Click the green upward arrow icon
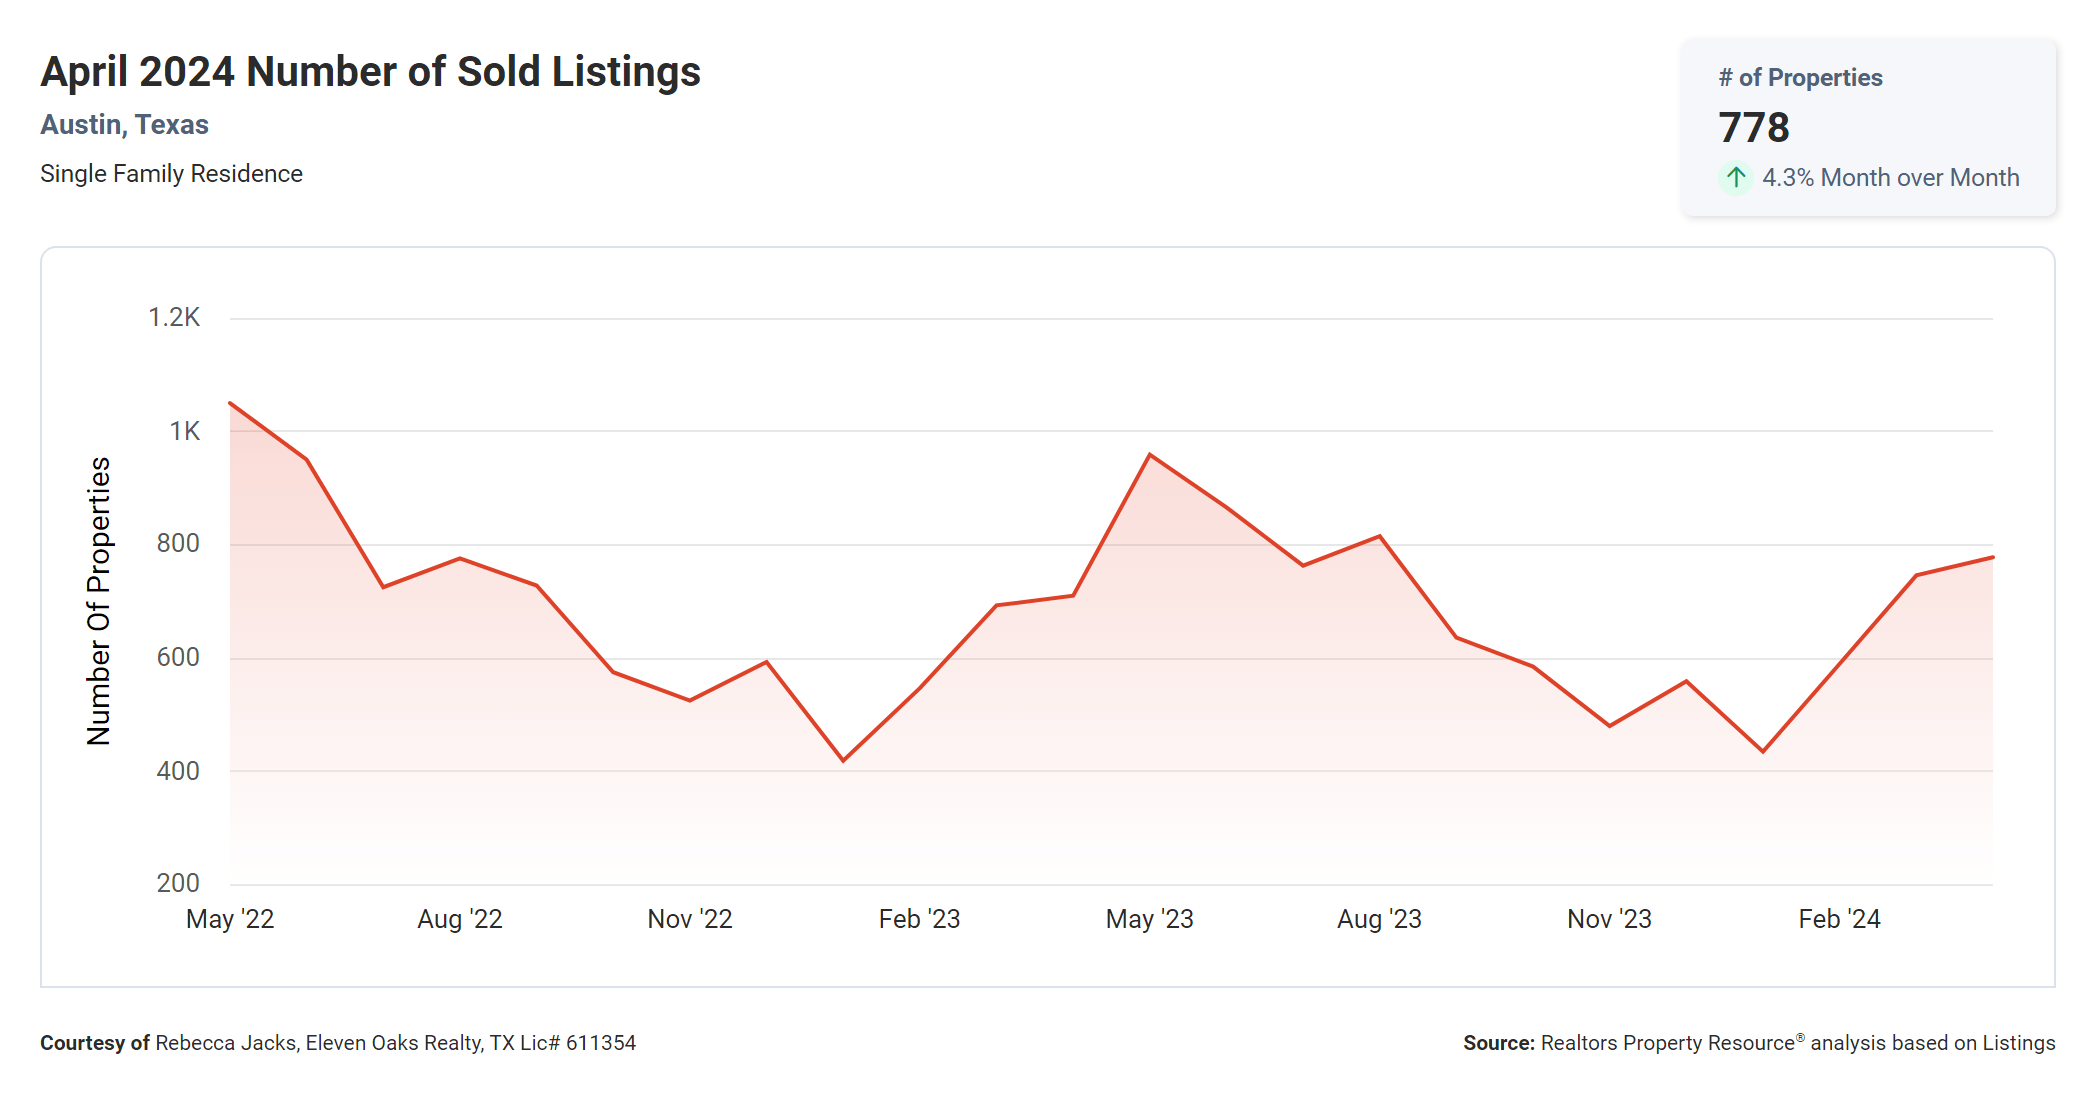 coord(1736,178)
